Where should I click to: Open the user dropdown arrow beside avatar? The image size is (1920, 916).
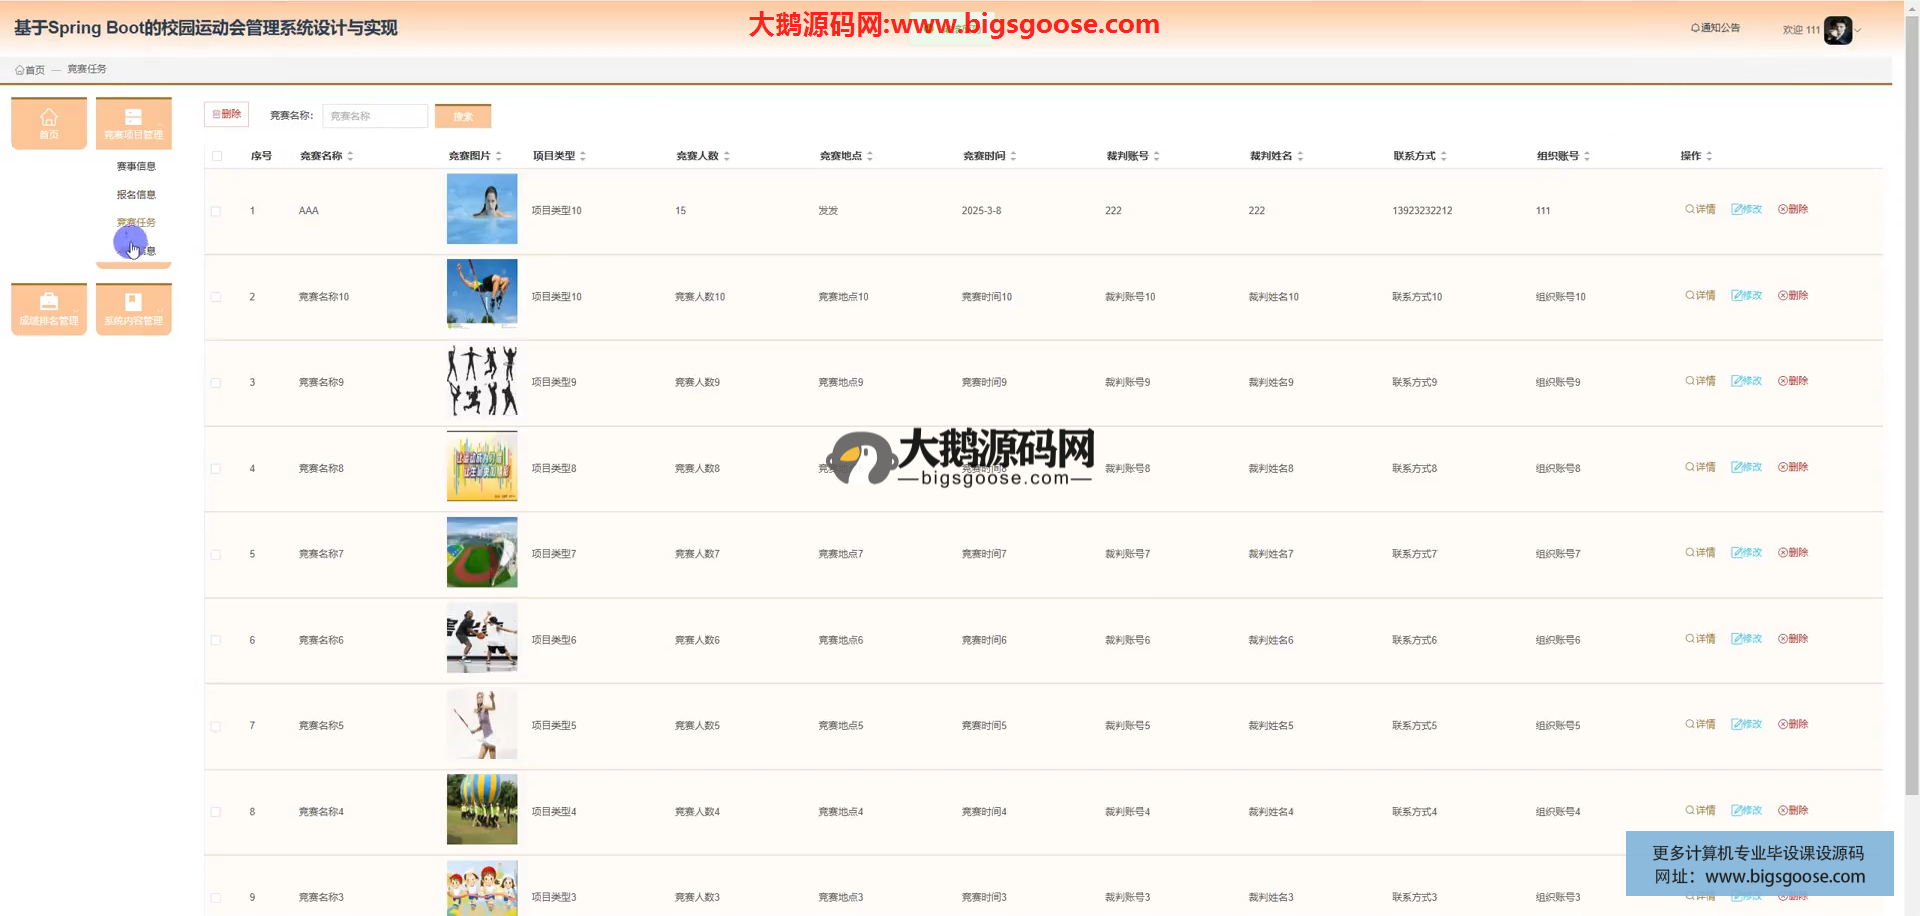pyautogui.click(x=1858, y=30)
